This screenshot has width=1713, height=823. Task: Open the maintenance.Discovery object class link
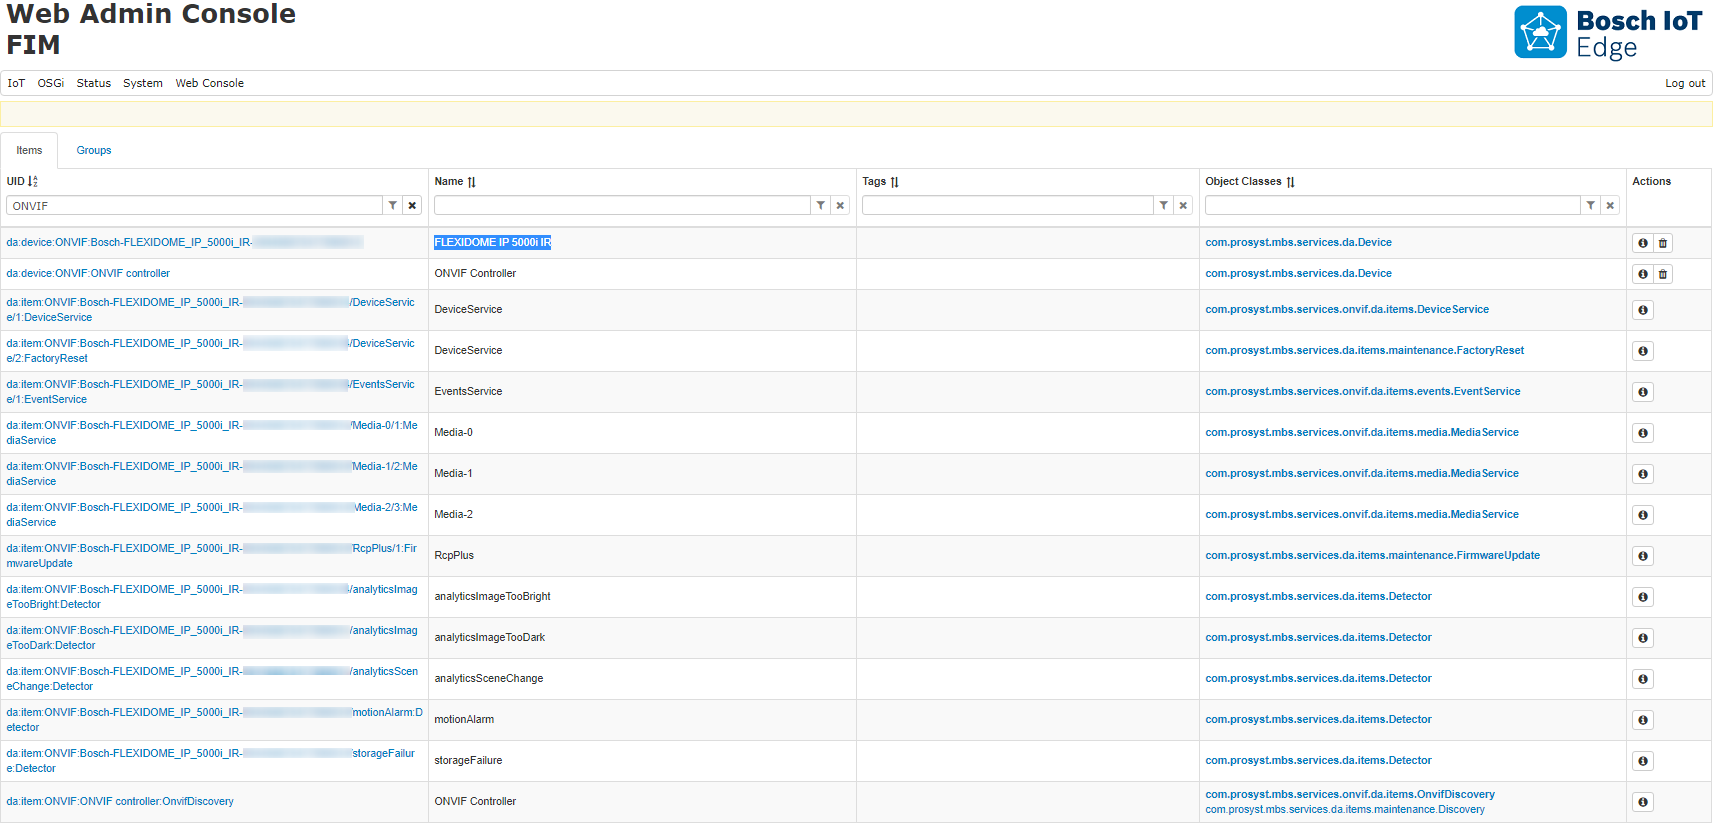point(1345,809)
